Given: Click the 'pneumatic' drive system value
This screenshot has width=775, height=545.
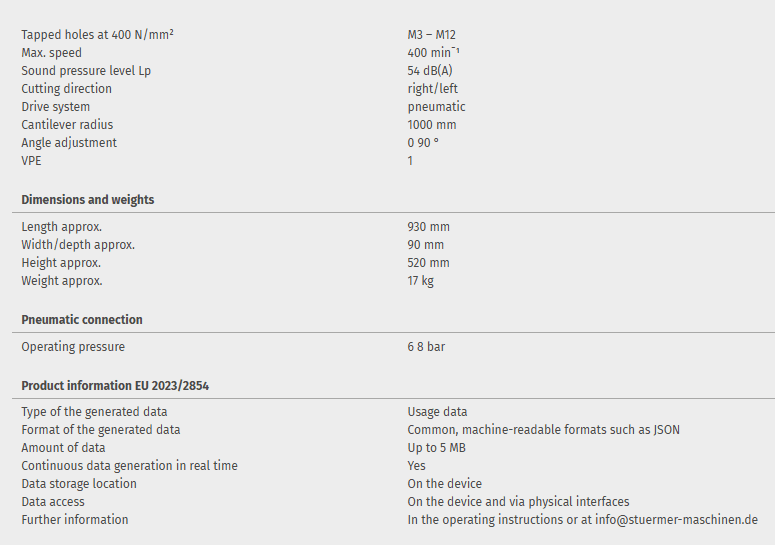Looking at the screenshot, I should (x=436, y=107).
